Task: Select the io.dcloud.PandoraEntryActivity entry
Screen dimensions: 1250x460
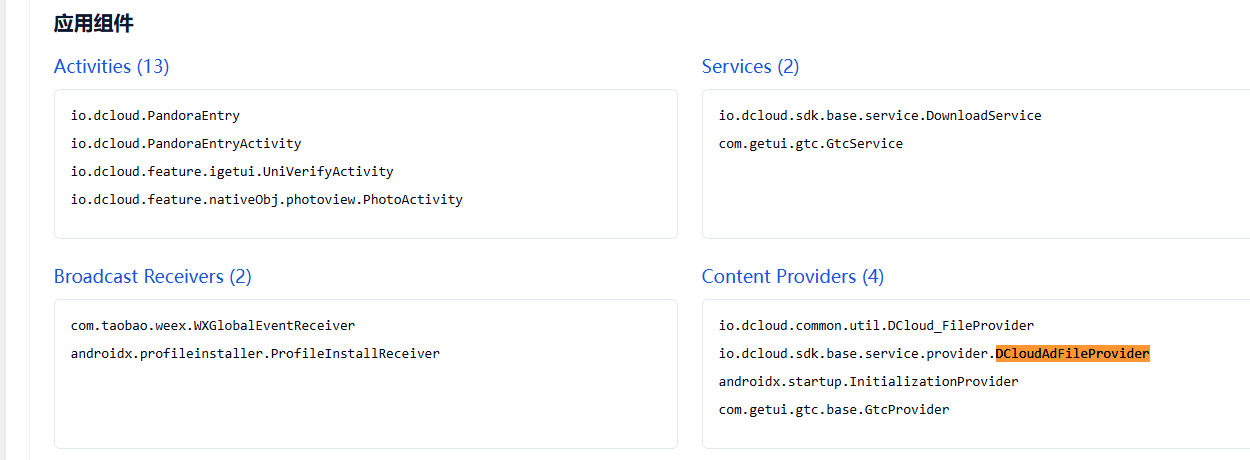Action: point(185,144)
